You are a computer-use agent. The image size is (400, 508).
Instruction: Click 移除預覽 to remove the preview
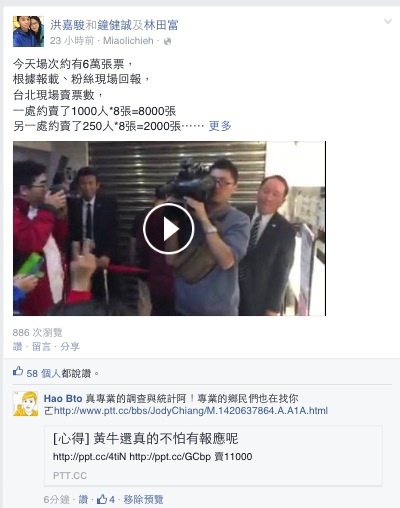point(143,499)
